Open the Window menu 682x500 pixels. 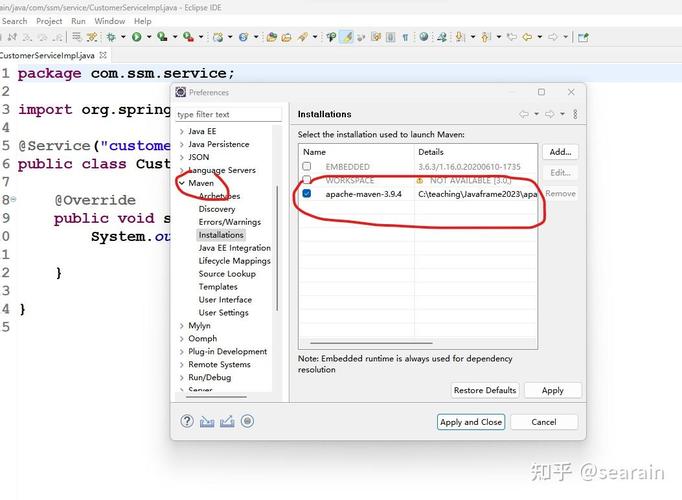point(110,21)
